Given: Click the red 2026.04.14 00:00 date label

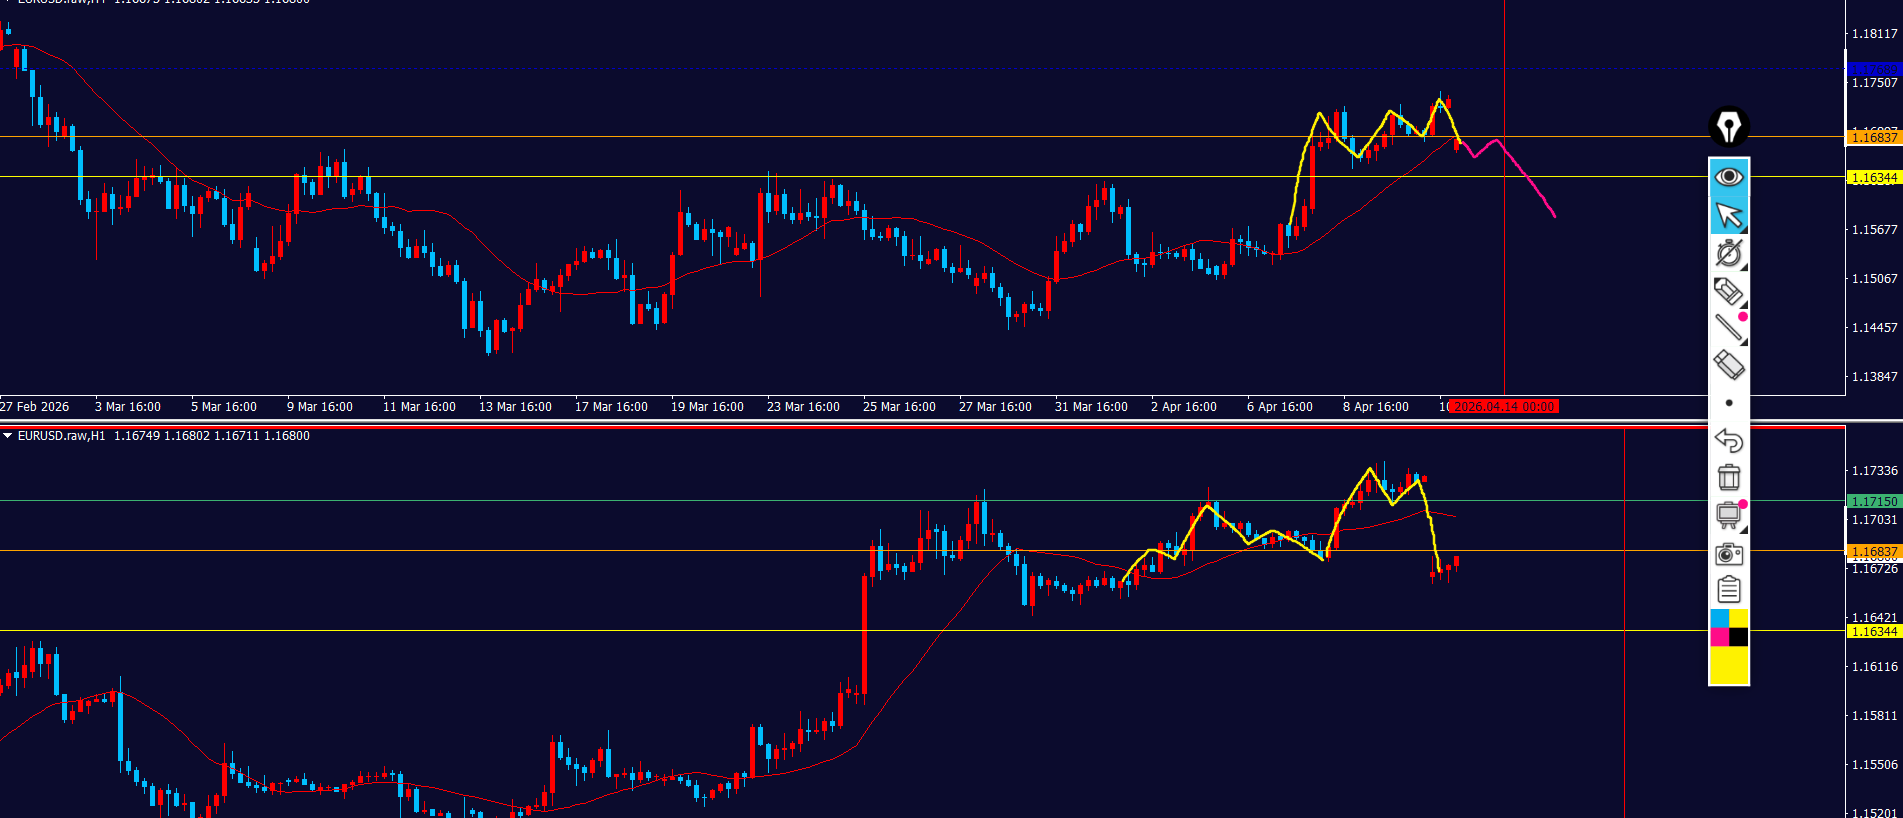Looking at the screenshot, I should [x=1504, y=407].
